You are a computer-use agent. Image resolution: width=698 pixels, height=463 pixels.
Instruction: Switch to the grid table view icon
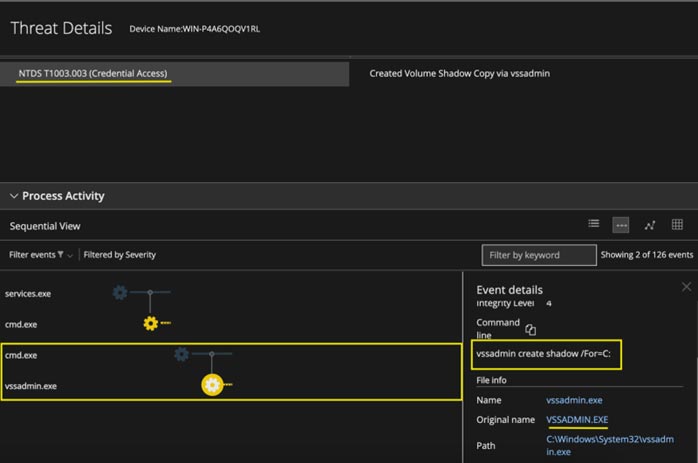click(x=677, y=225)
